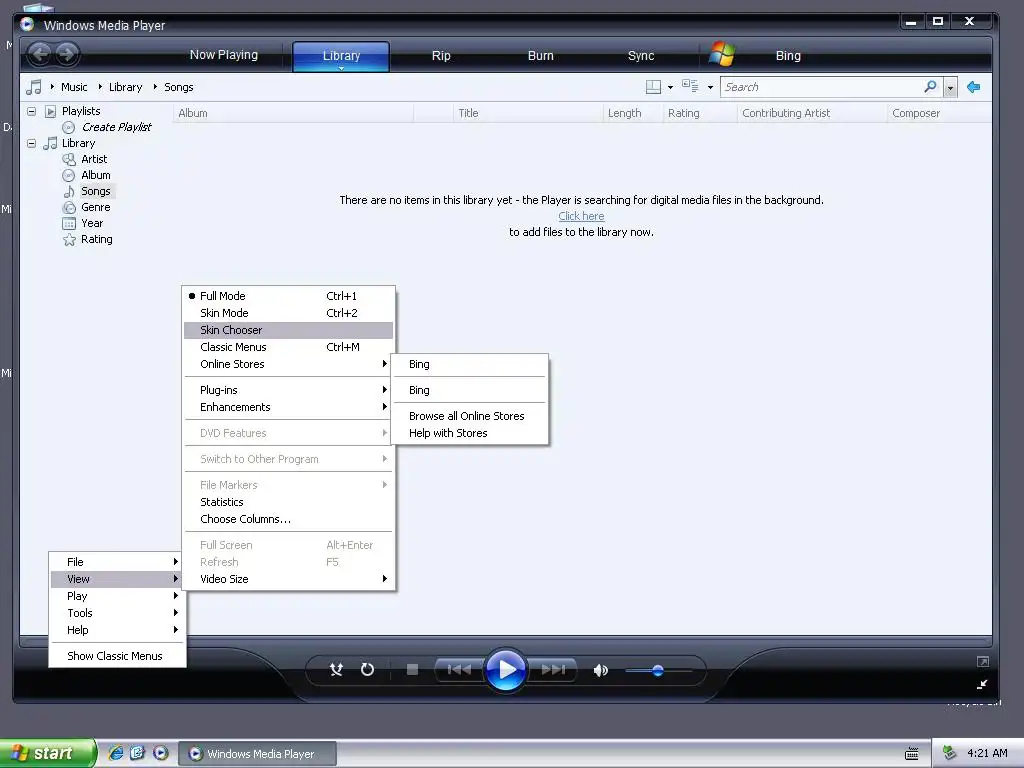
Task: Open Statistics from View menu
Action: click(289, 502)
